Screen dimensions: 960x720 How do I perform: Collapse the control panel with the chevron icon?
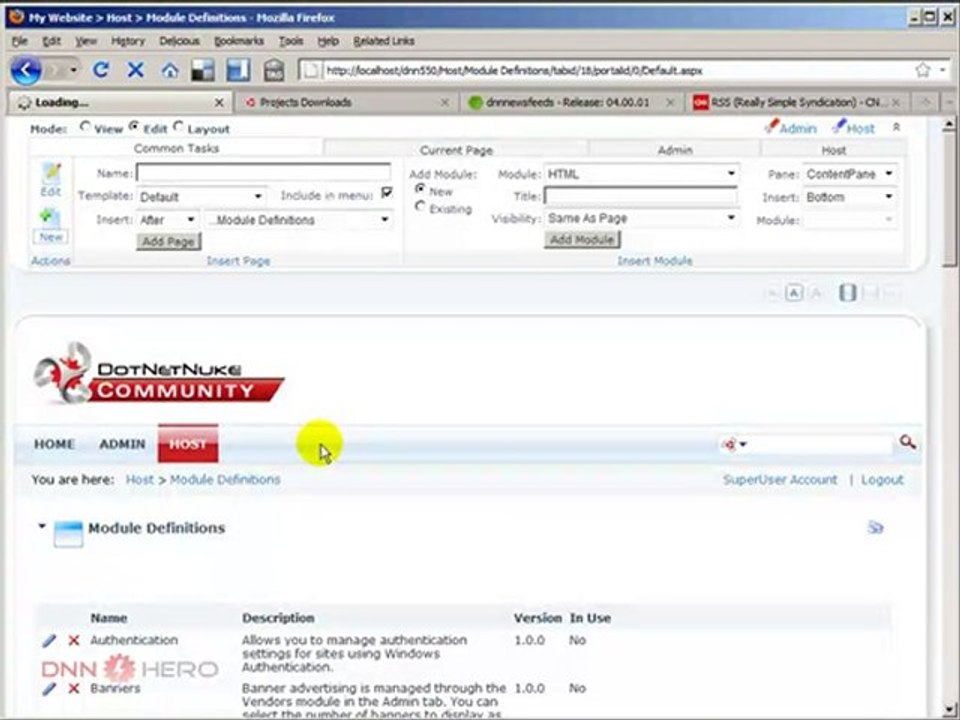pyautogui.click(x=896, y=127)
